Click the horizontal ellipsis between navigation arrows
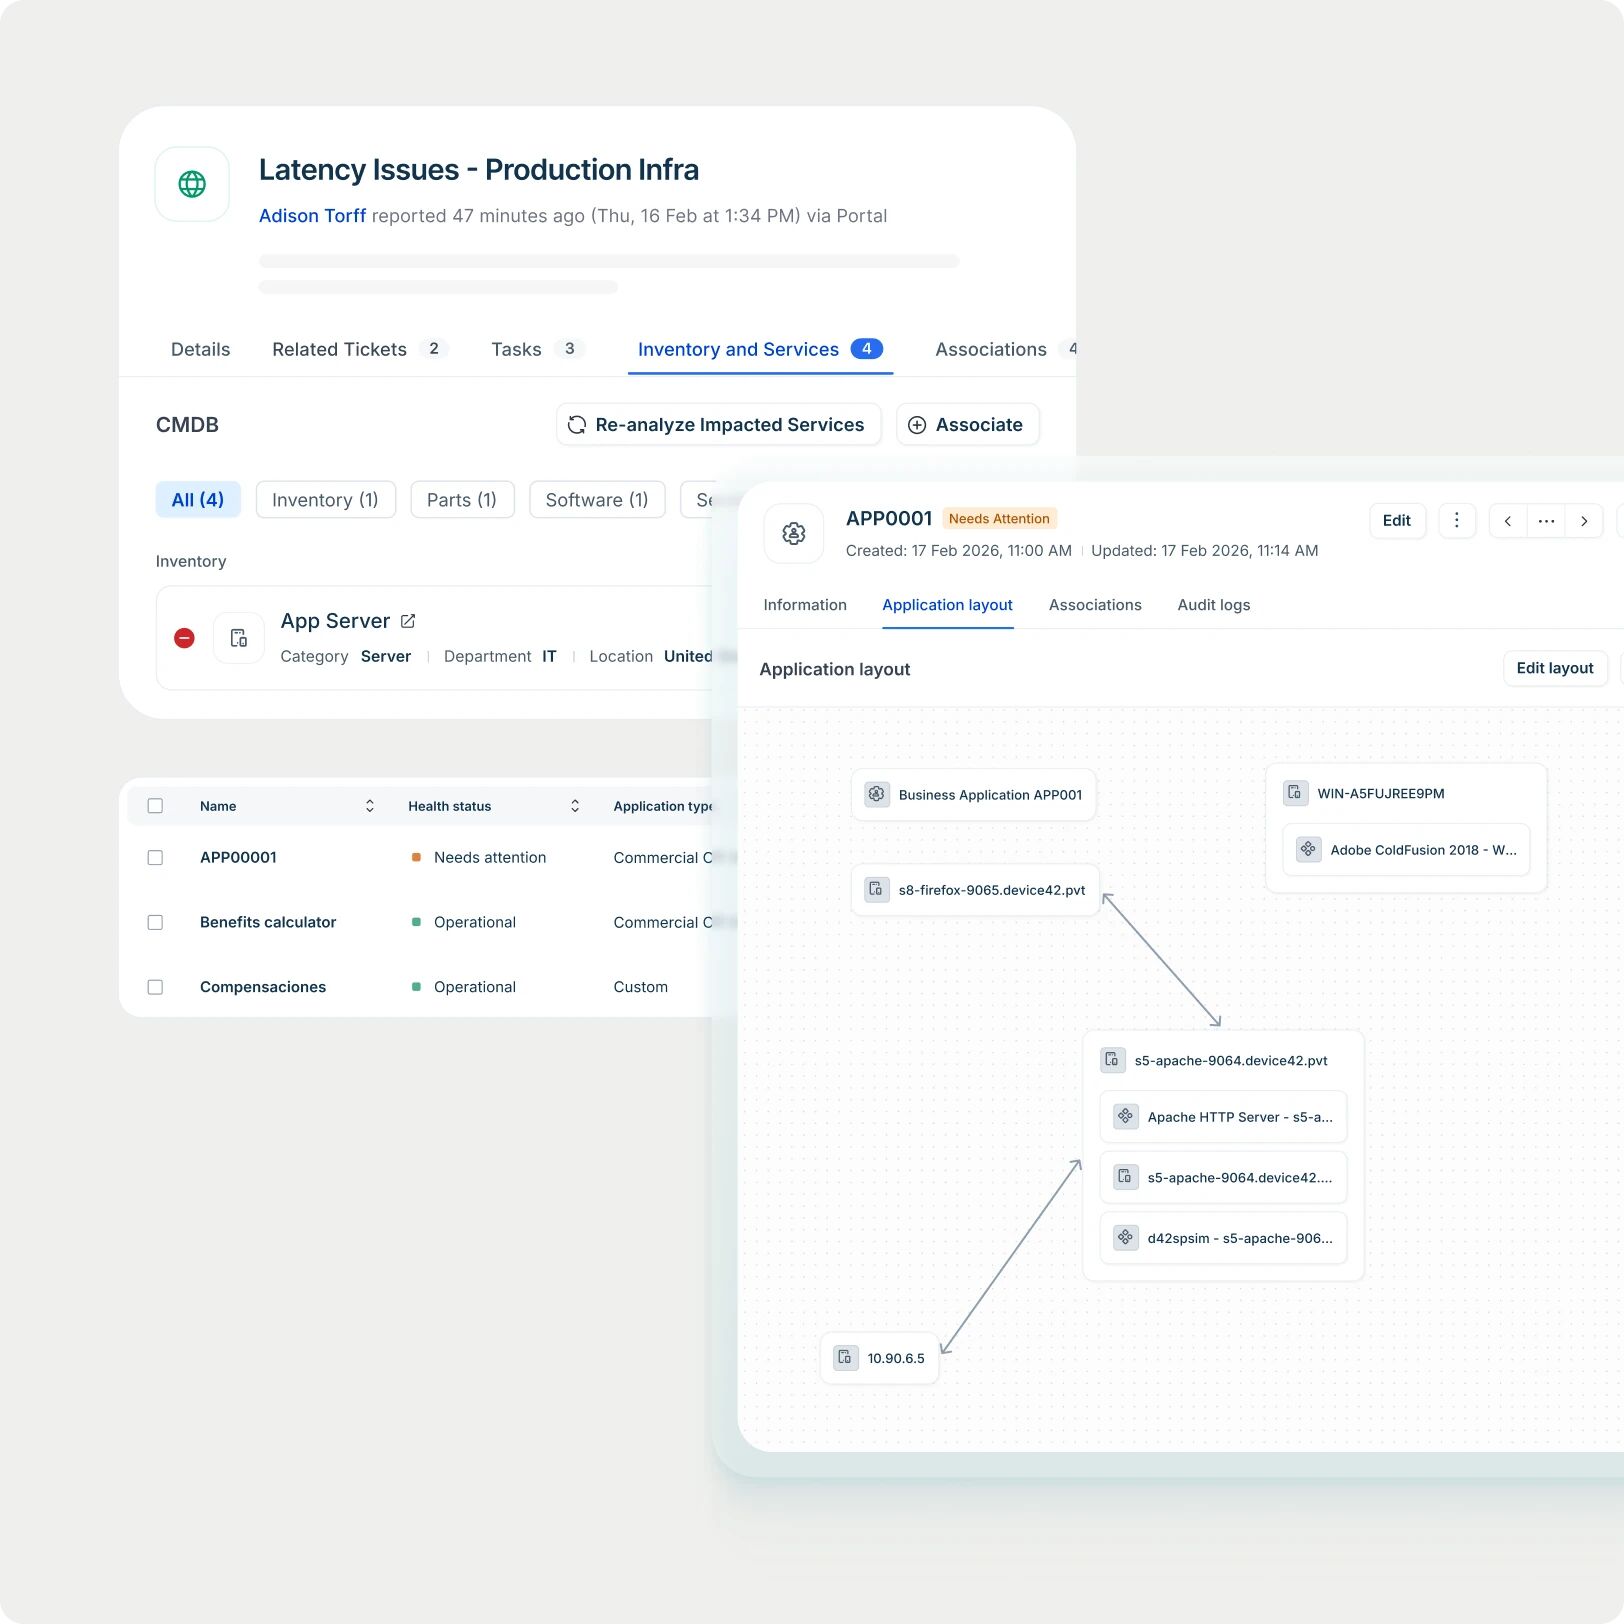This screenshot has height=1624, width=1624. (x=1546, y=521)
